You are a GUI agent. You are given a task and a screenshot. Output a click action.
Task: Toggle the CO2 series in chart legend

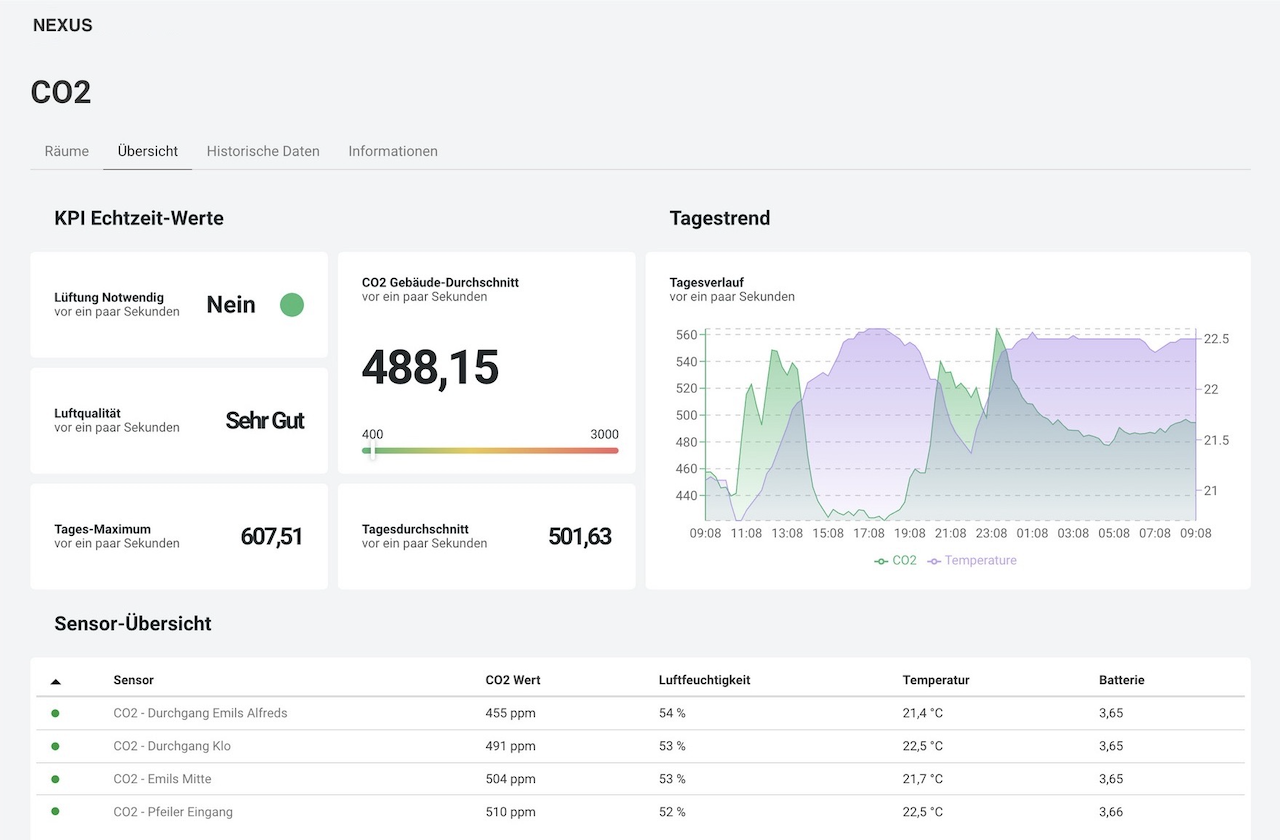(x=895, y=561)
